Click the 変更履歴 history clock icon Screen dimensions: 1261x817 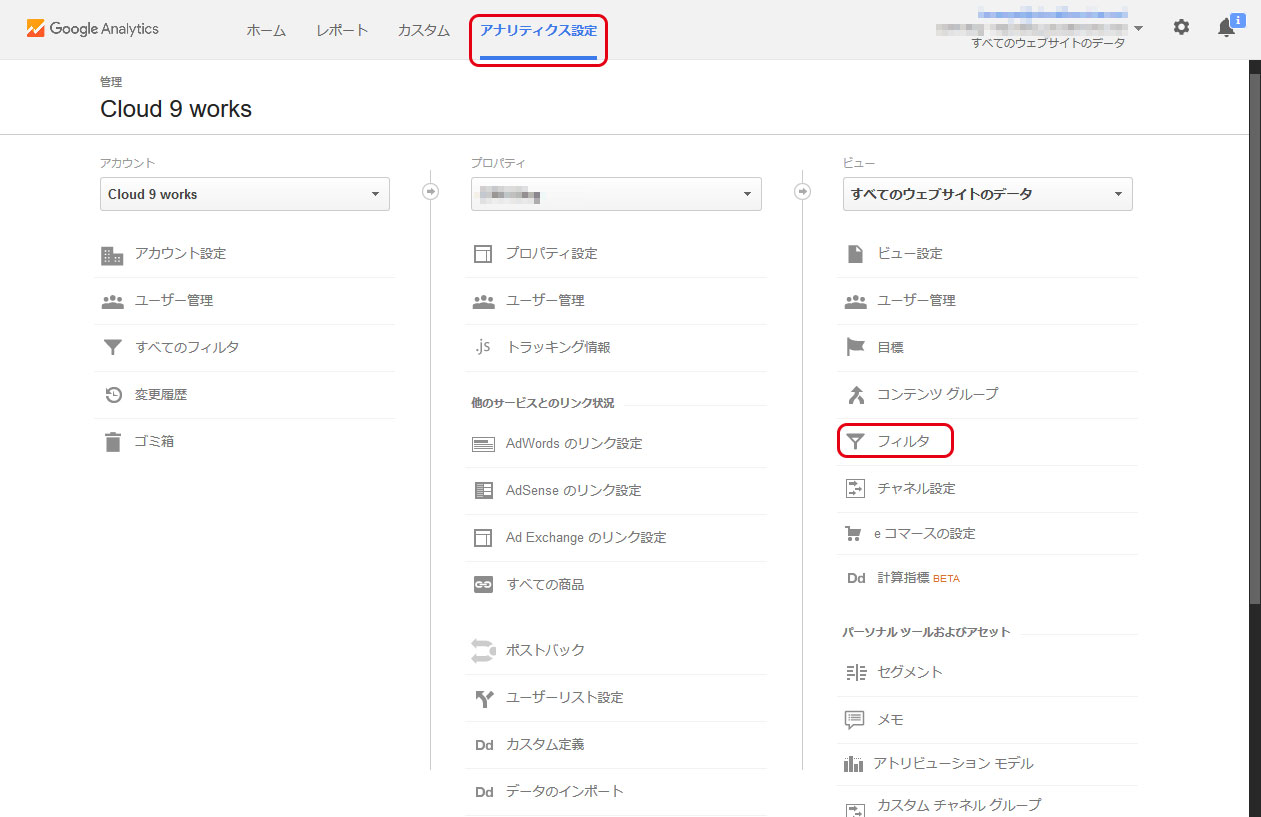click(x=113, y=395)
